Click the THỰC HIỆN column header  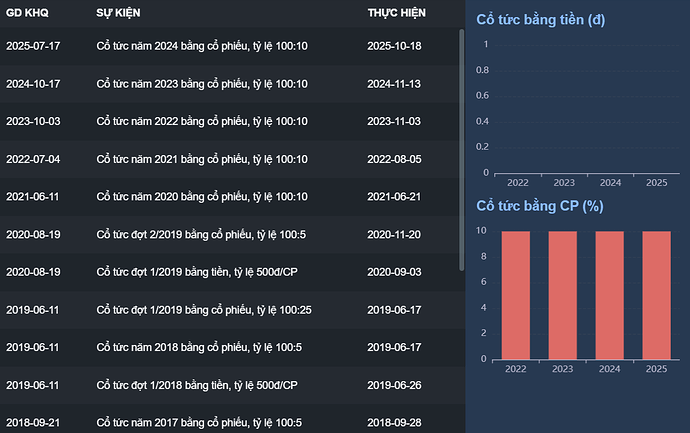tap(396, 13)
